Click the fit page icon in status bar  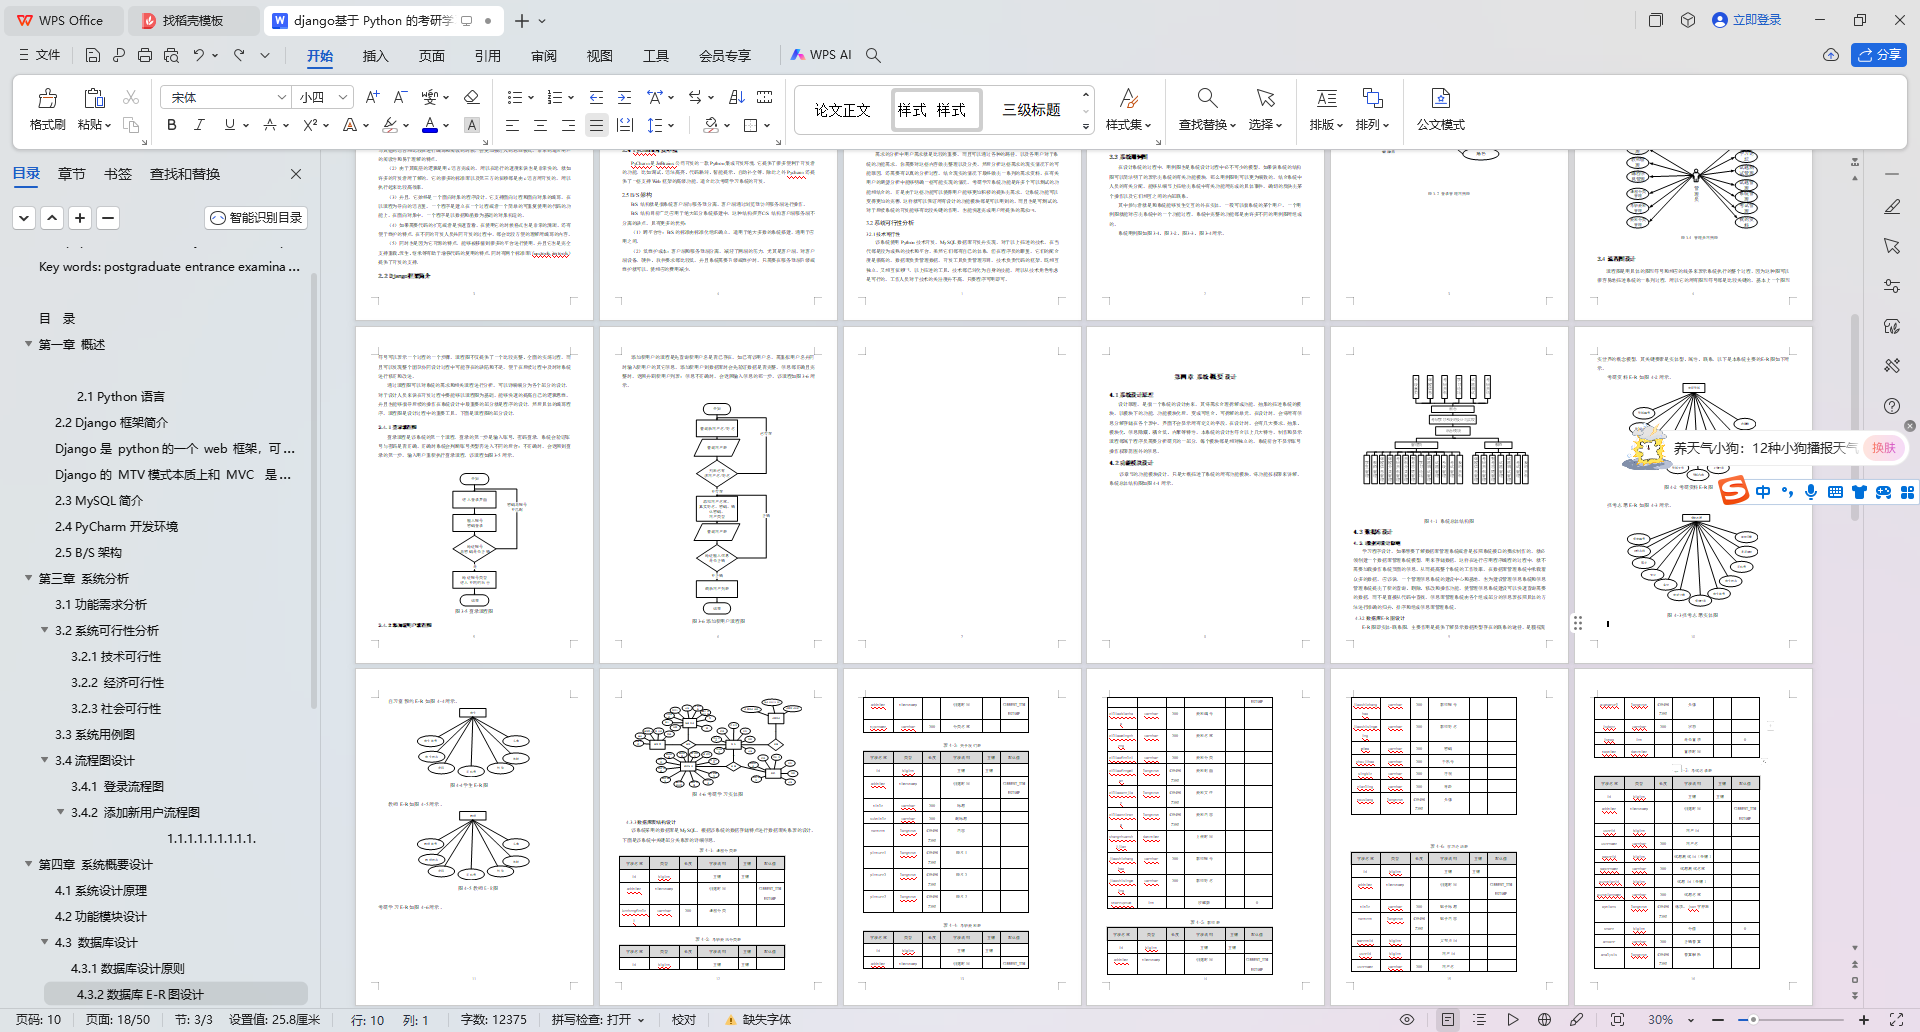1617,1020
